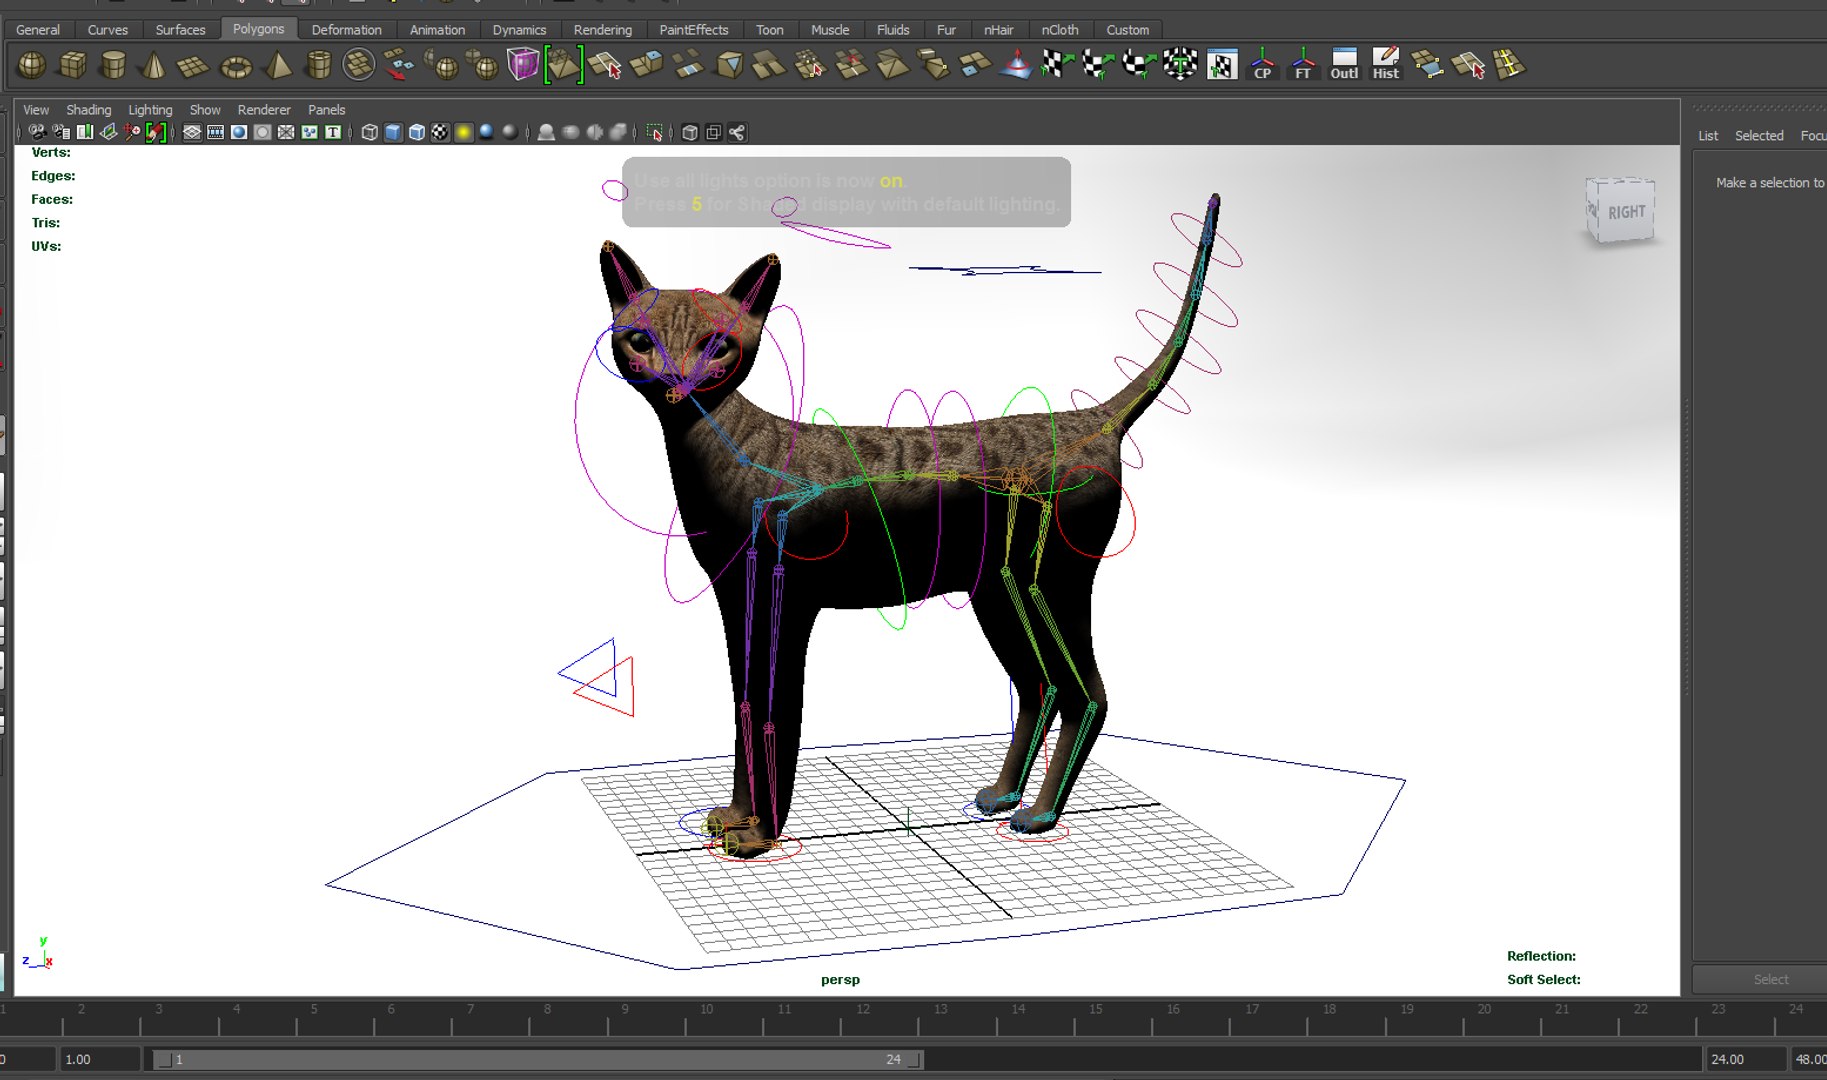Viewport: 1827px width, 1080px height.
Task: Toggle use all lights yellow bulb icon
Action: click(464, 132)
